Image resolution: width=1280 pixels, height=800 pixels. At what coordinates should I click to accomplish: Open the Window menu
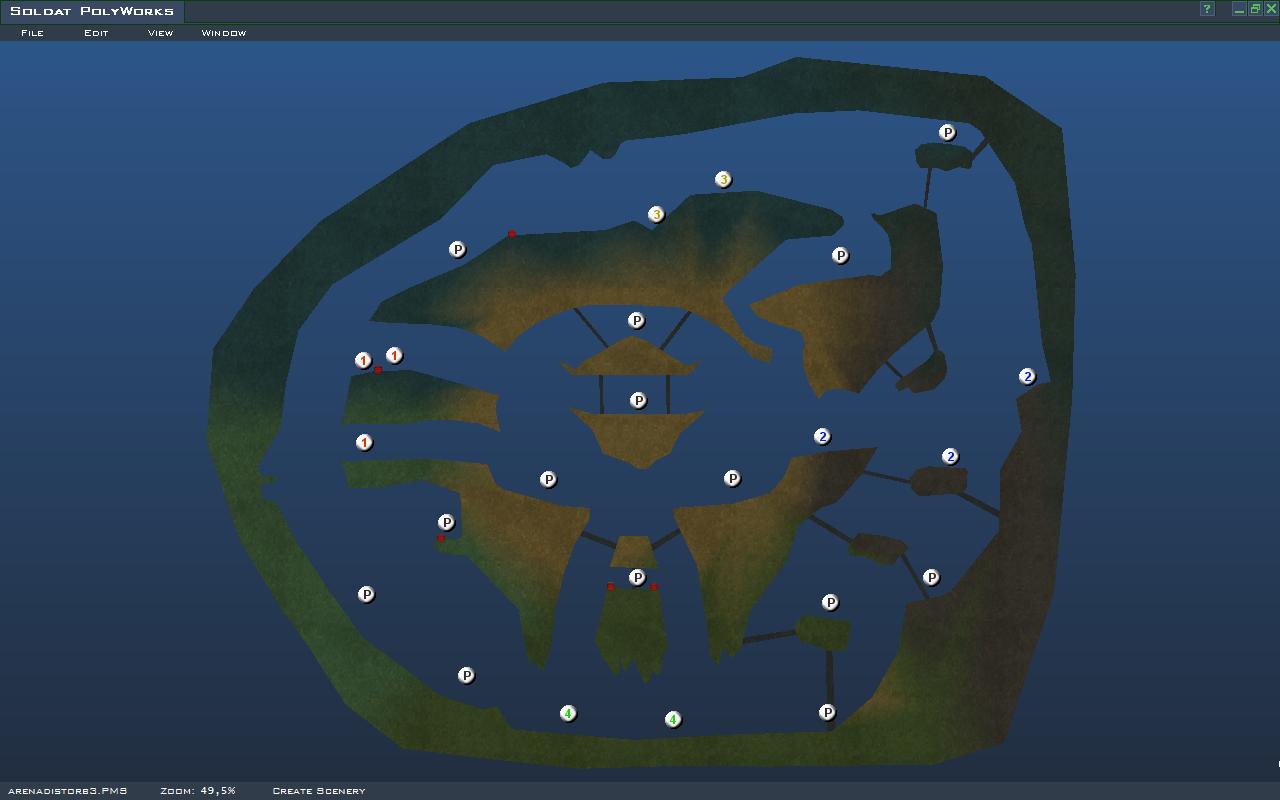pyautogui.click(x=223, y=33)
